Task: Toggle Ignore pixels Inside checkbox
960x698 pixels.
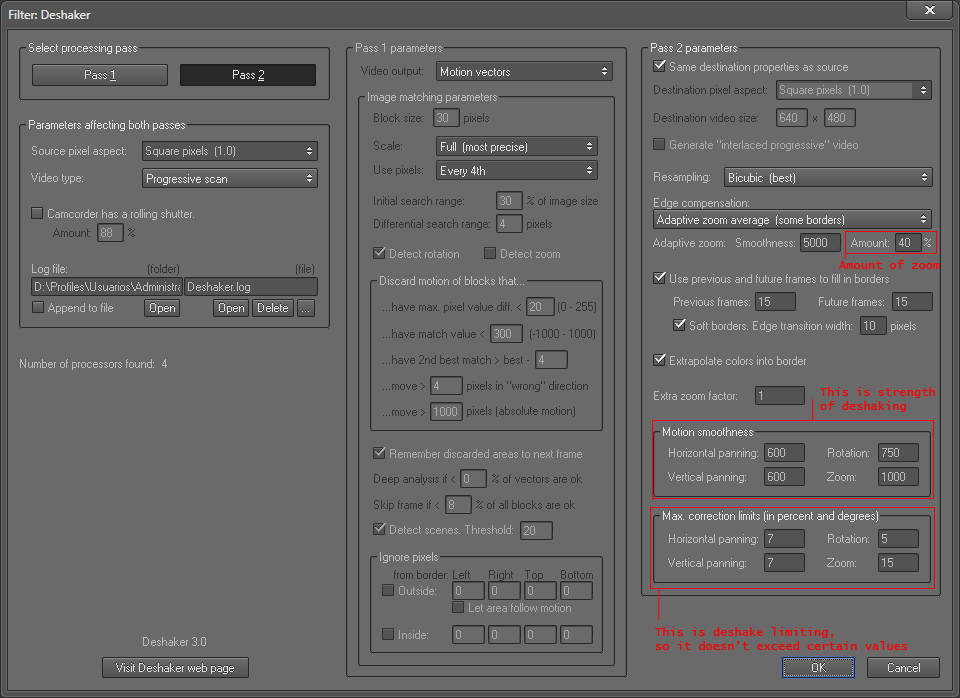Action: coord(388,634)
